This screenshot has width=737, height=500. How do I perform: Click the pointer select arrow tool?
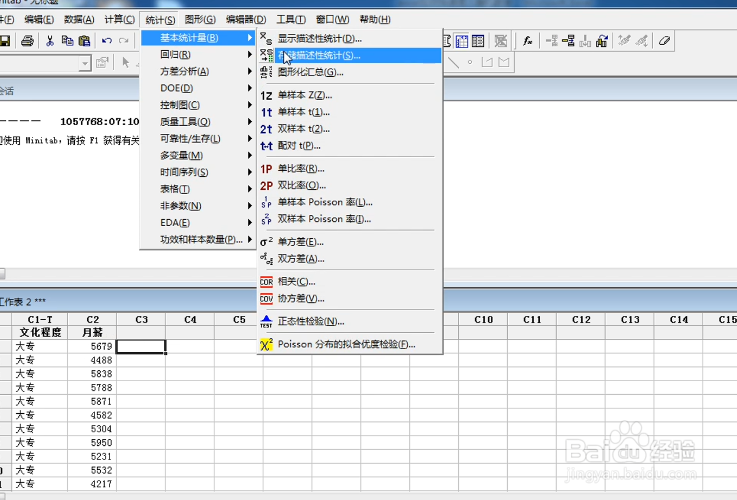125,62
